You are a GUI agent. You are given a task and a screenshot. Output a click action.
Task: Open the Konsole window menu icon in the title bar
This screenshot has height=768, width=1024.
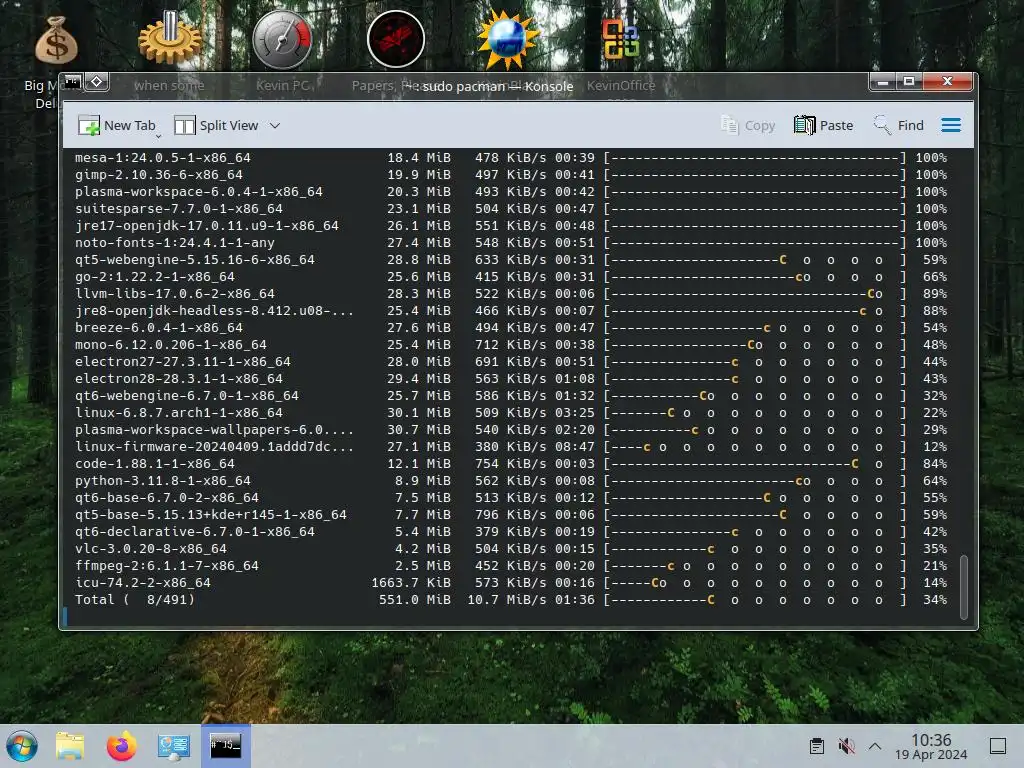73,82
